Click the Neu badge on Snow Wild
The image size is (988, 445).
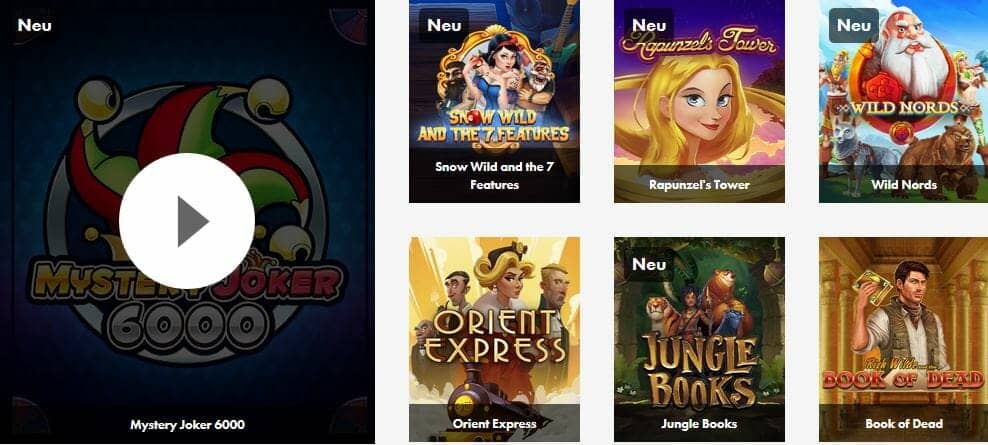tap(444, 25)
